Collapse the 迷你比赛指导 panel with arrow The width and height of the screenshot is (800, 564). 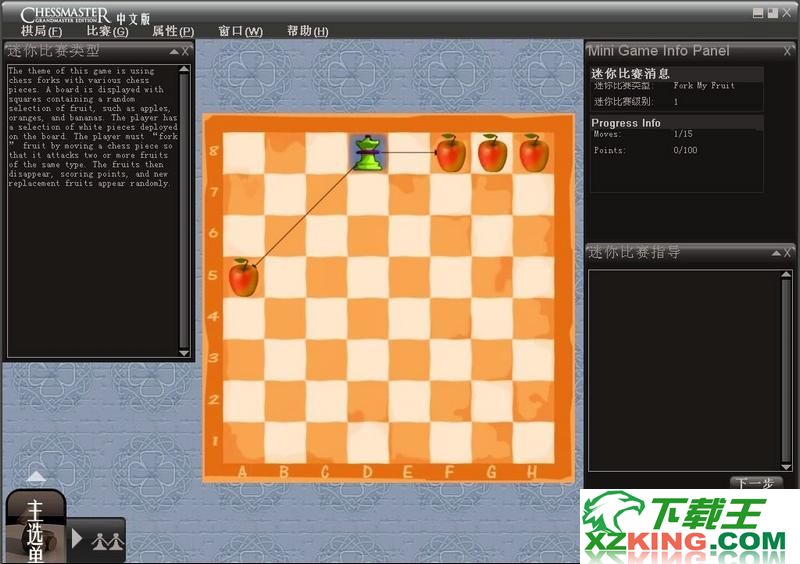pos(776,253)
